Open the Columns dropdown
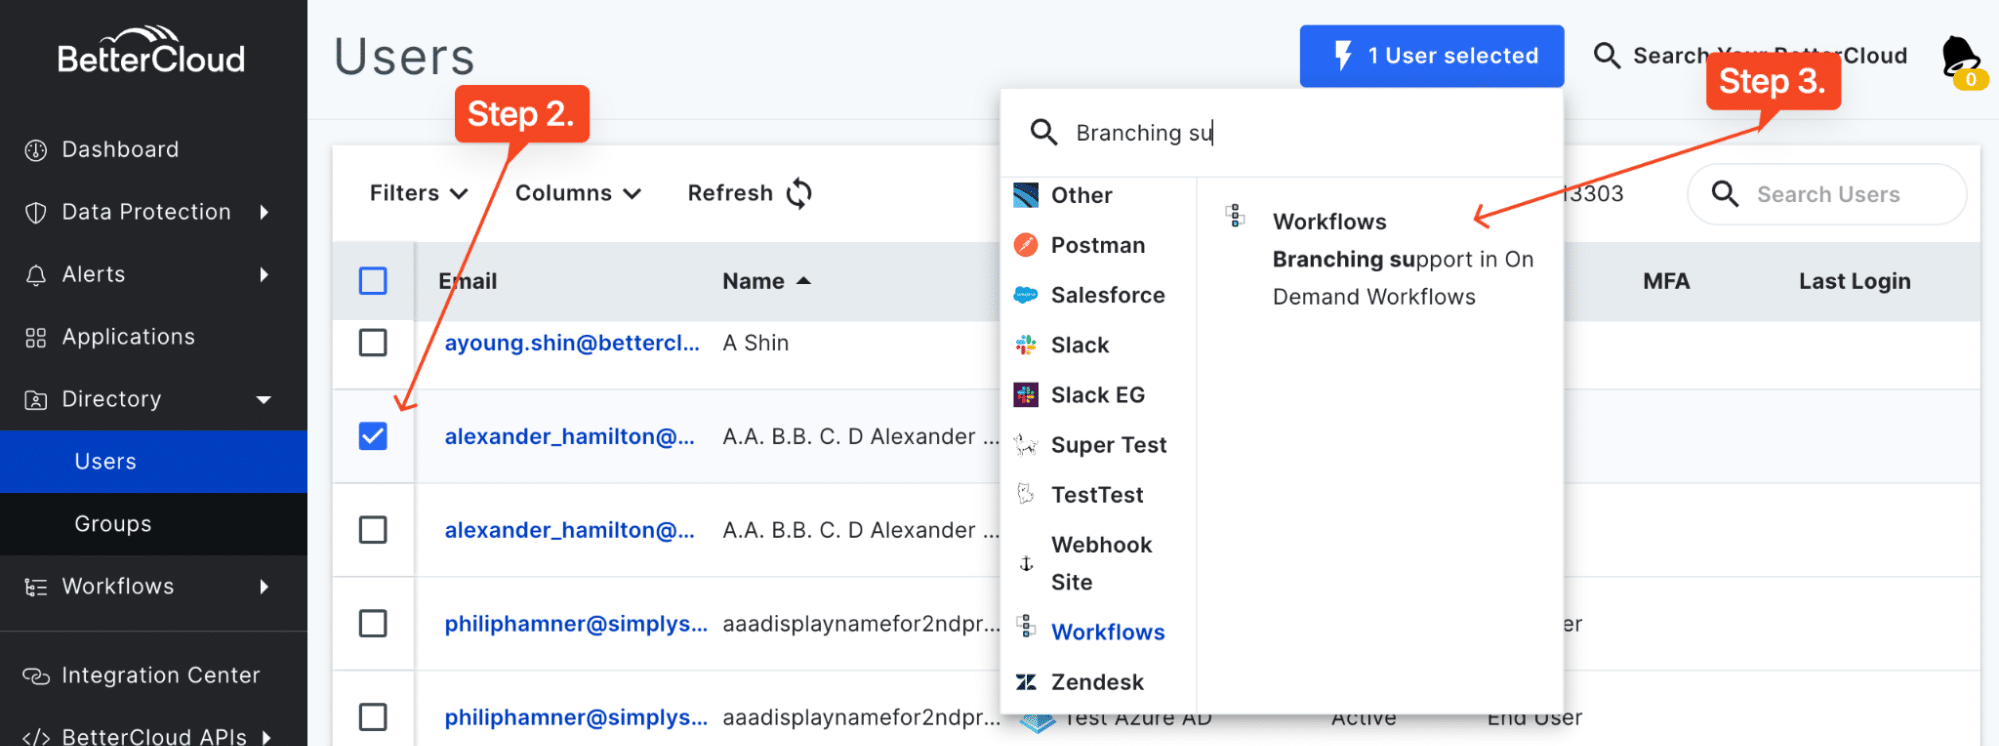 pyautogui.click(x=578, y=193)
